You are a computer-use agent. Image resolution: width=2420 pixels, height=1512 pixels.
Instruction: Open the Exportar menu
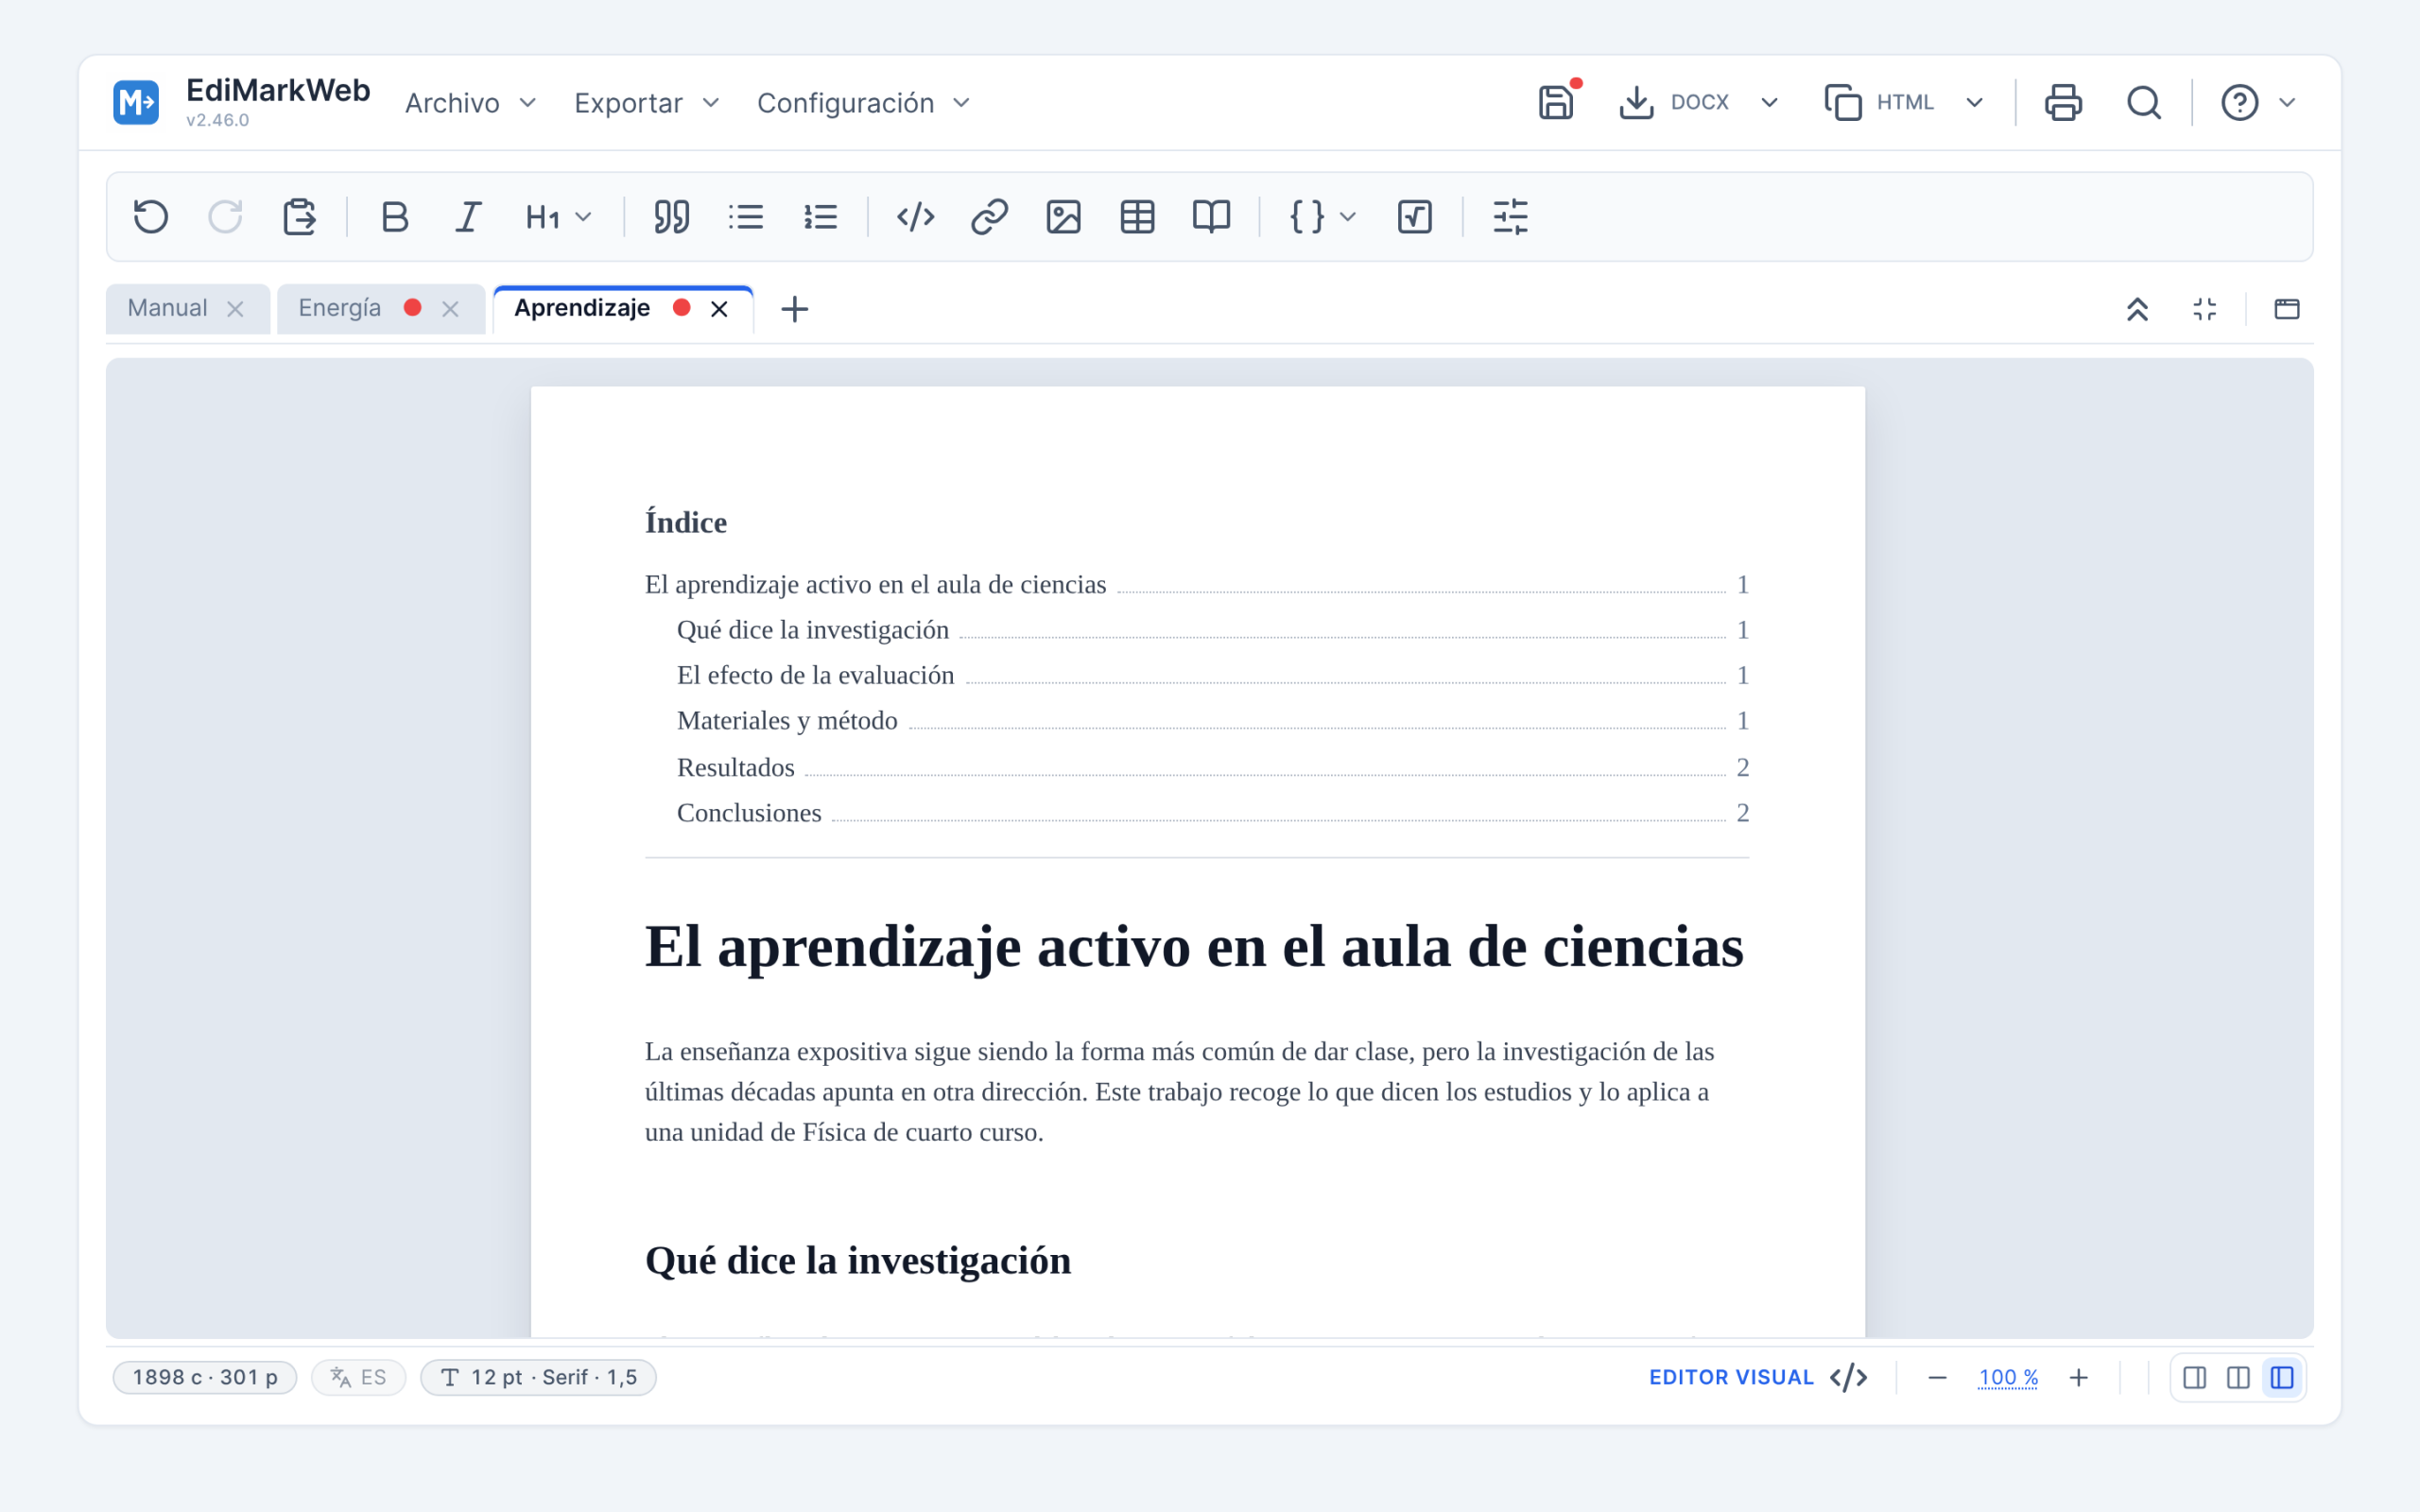click(x=646, y=103)
